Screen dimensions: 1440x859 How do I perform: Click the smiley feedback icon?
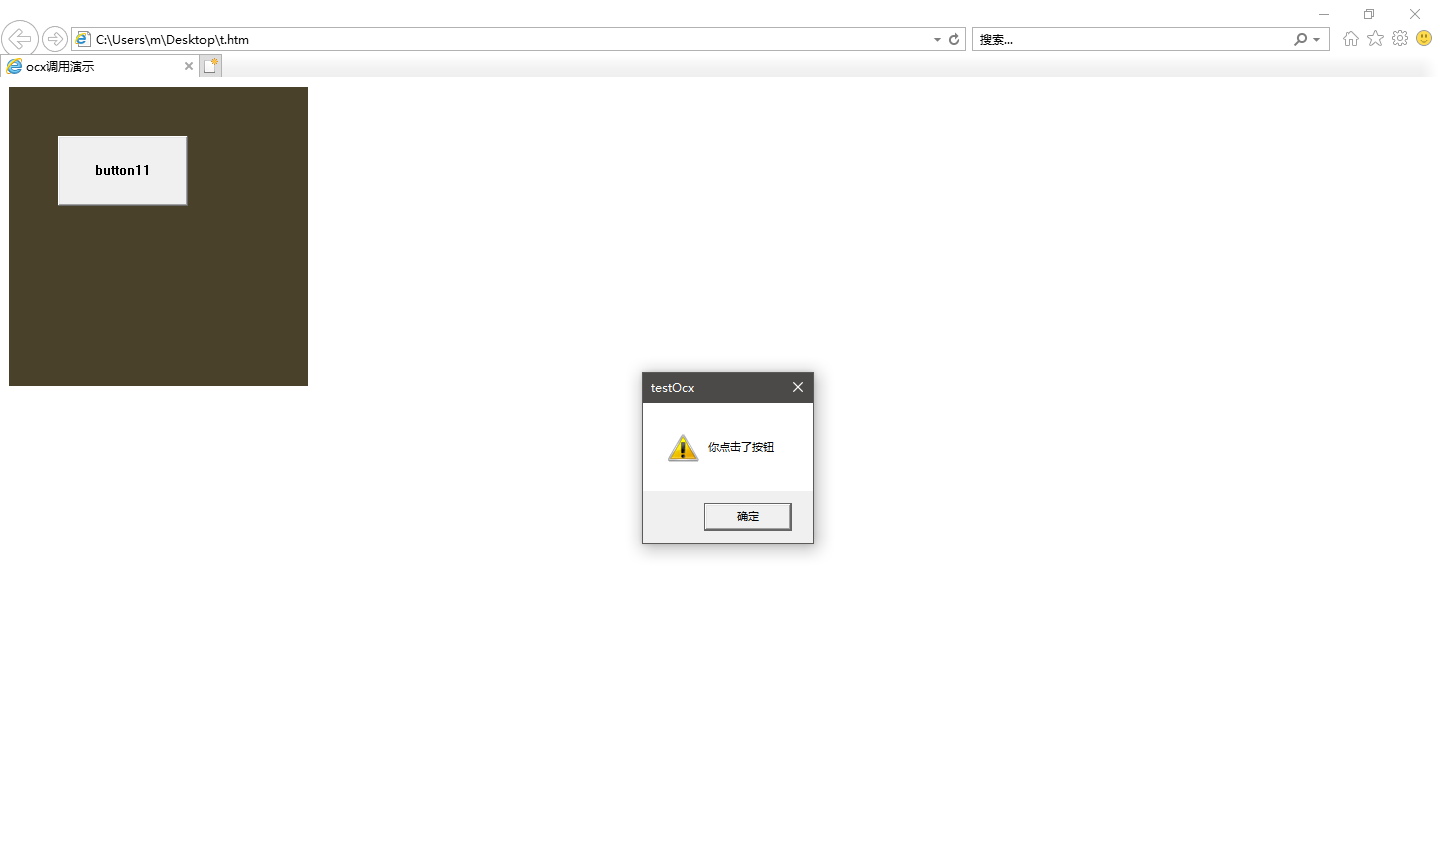(x=1424, y=39)
